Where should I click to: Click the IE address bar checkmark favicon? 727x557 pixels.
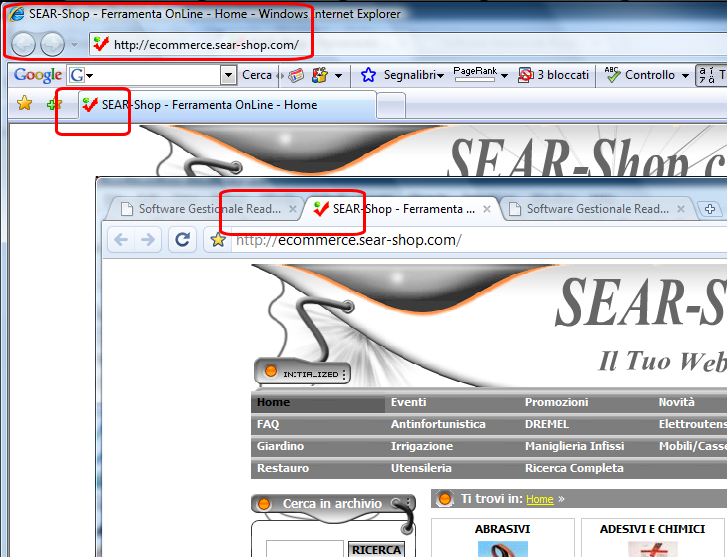click(x=101, y=45)
